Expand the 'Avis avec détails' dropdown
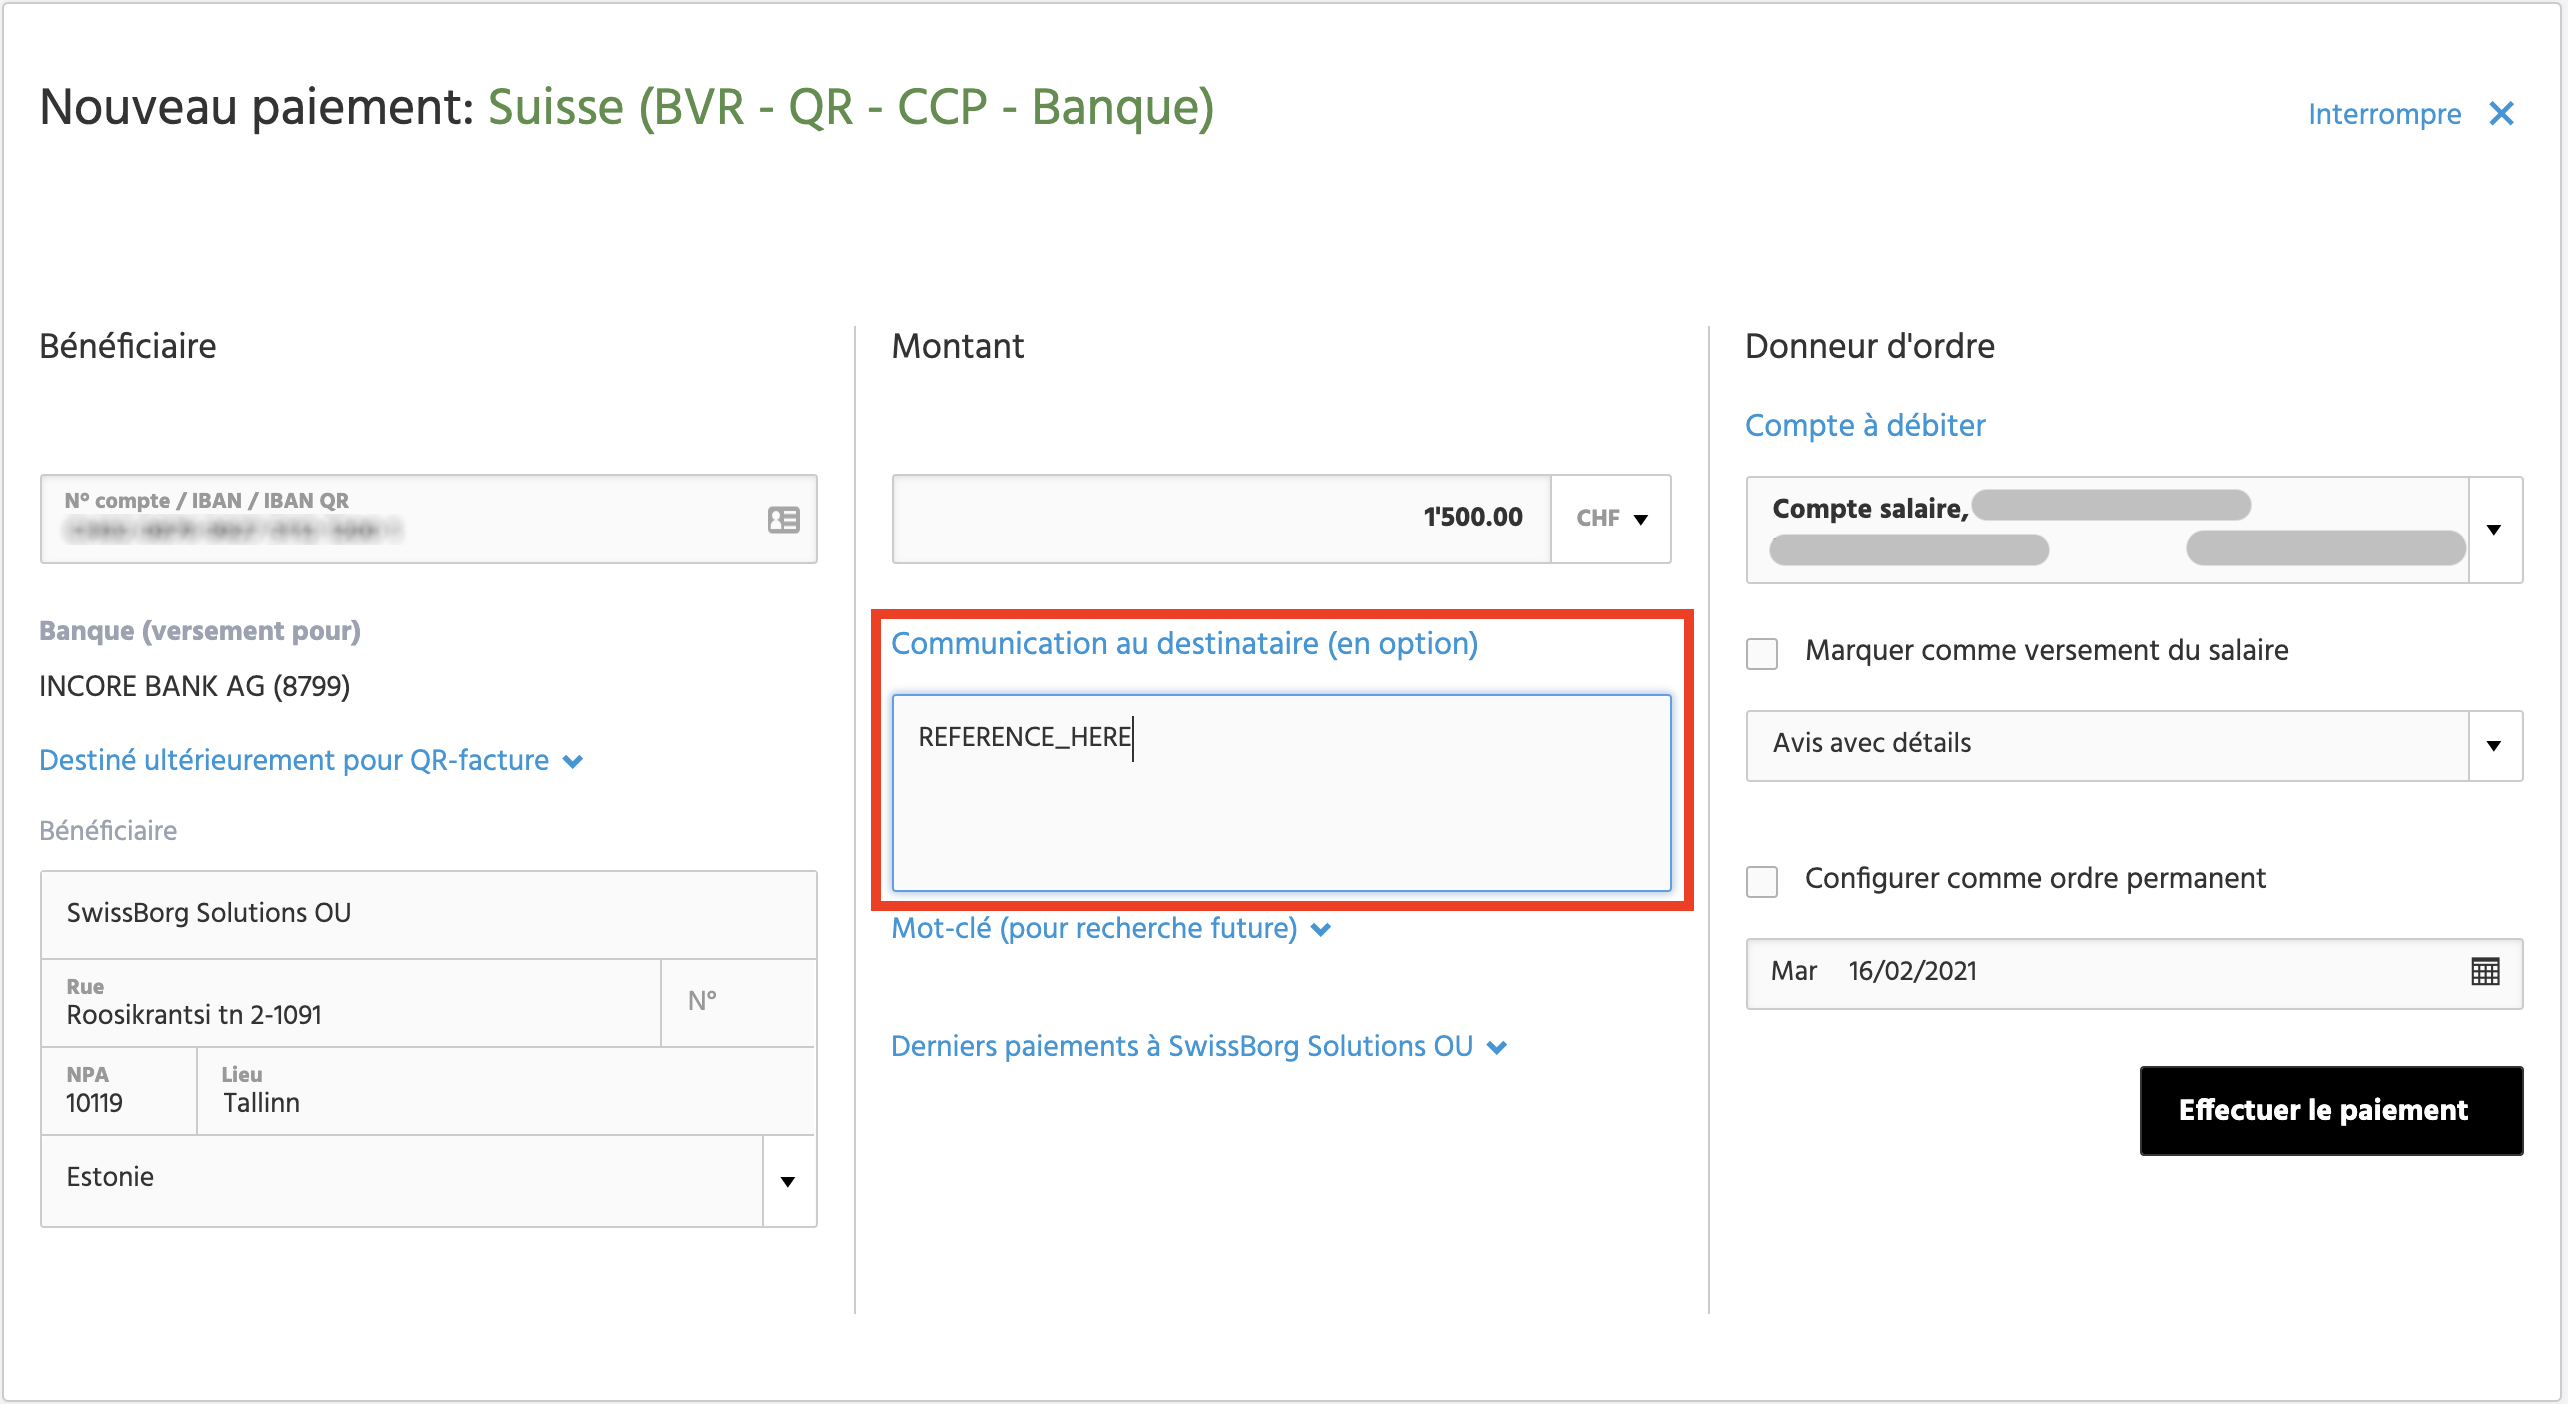The height and width of the screenshot is (1404, 2568). 2494,745
